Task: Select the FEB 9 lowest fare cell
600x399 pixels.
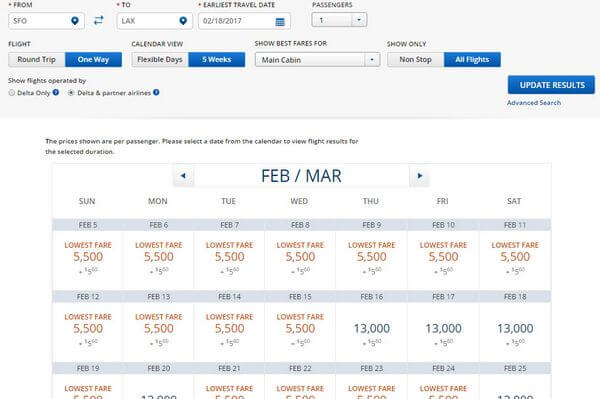Action: point(372,259)
